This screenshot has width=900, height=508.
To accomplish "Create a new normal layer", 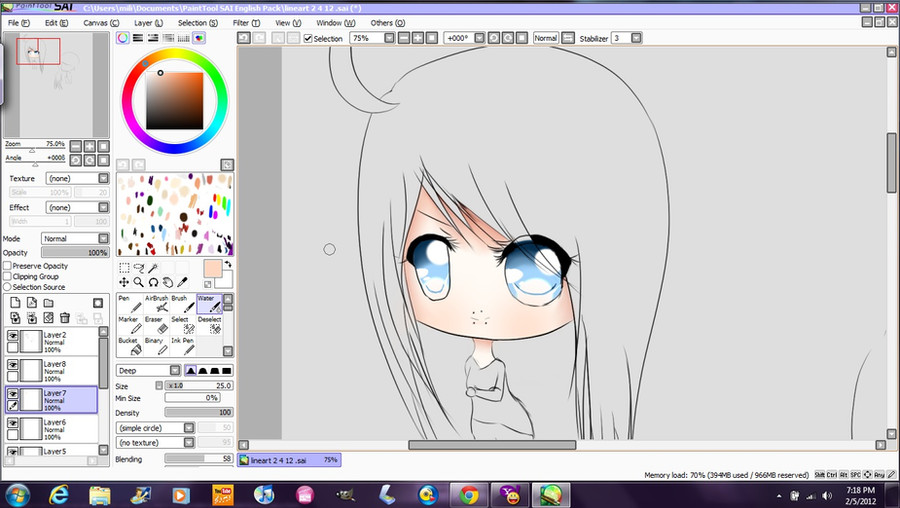I will 15,303.
